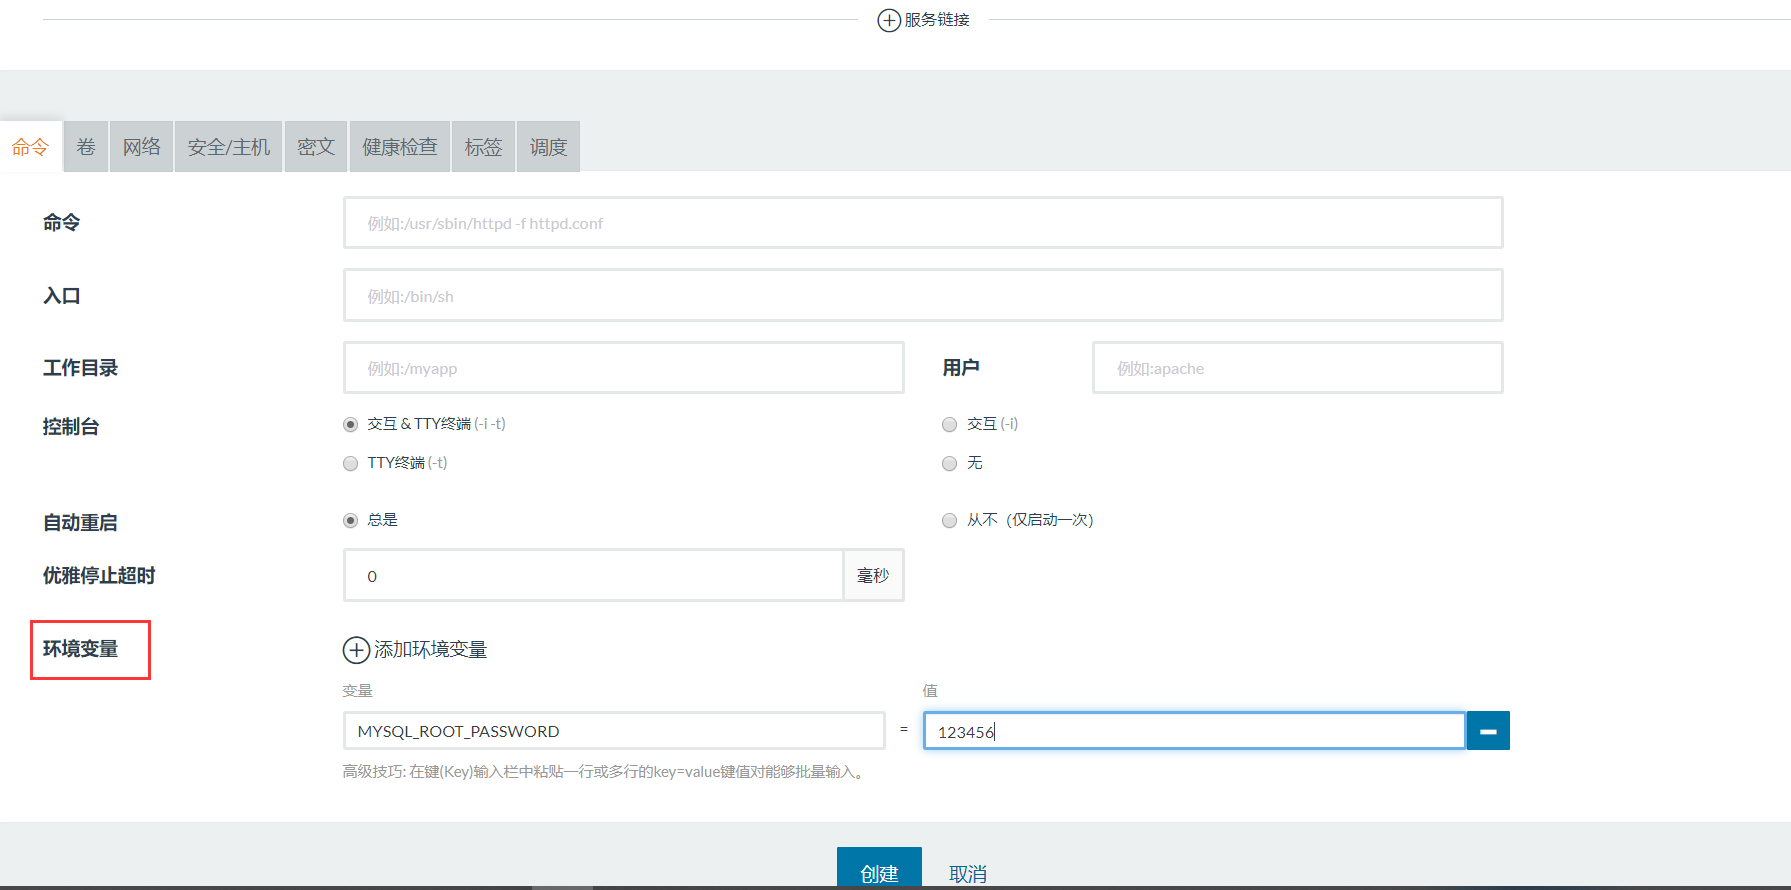
Task: Focus the 命令 input field
Action: pyautogui.click(x=922, y=223)
